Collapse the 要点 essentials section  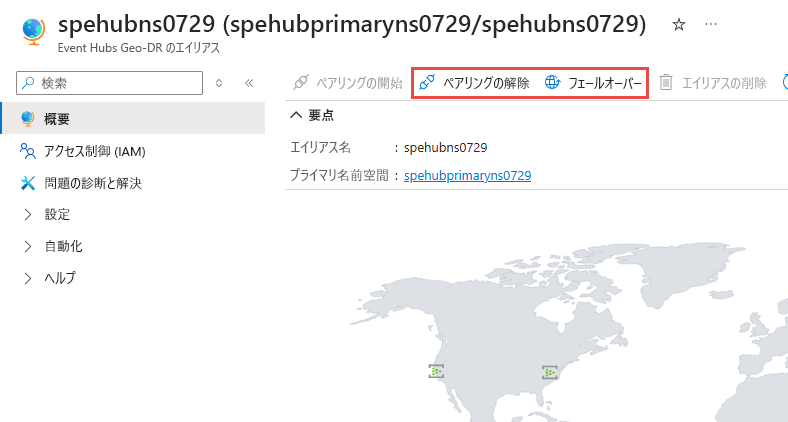pos(312,116)
